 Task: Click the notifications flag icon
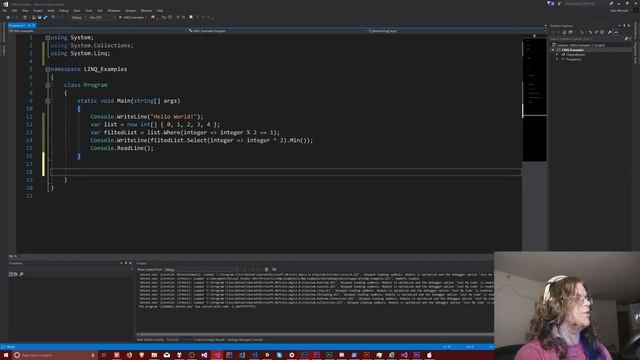[549, 3]
